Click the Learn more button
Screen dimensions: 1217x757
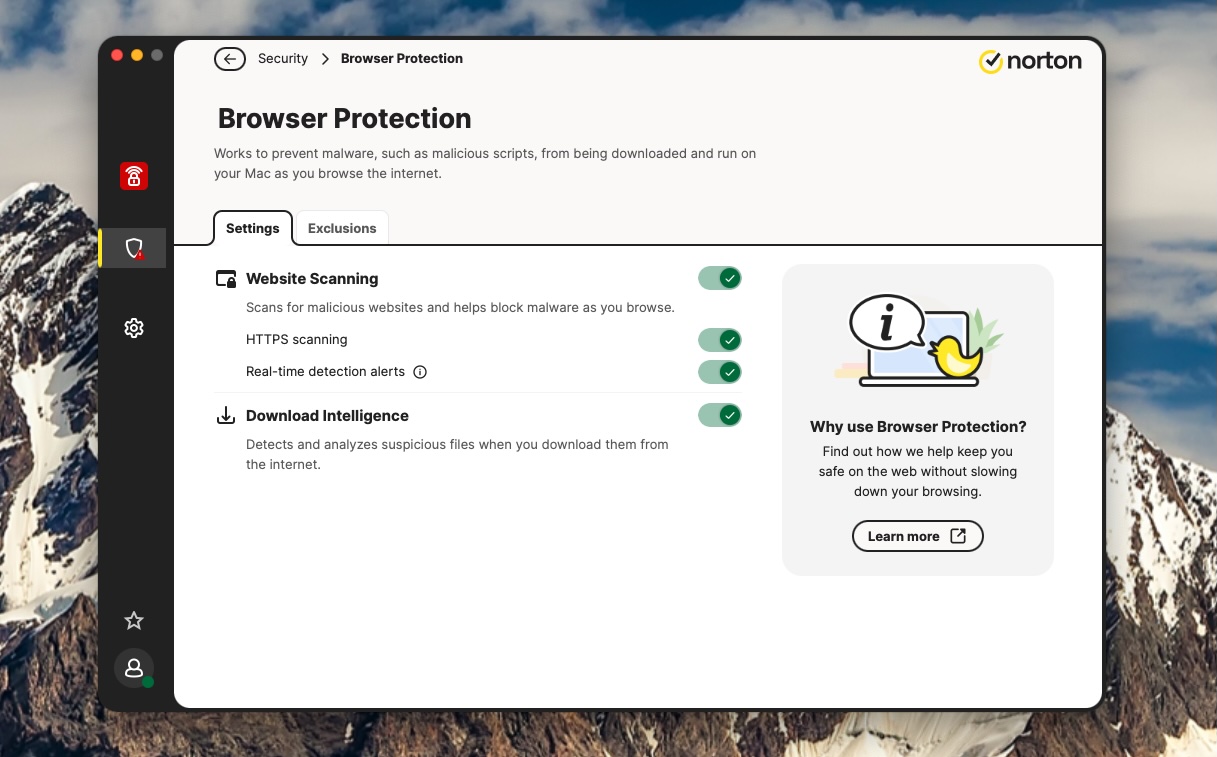916,535
